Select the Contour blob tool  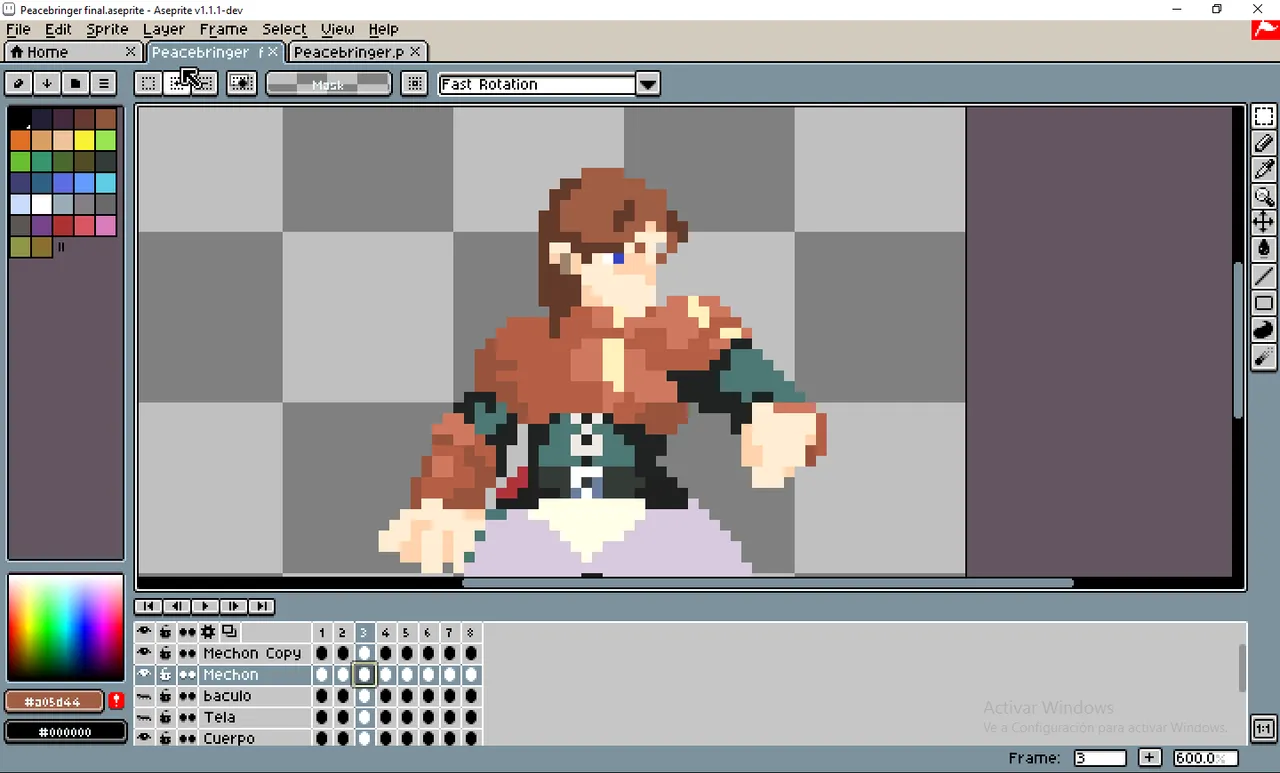(1263, 329)
